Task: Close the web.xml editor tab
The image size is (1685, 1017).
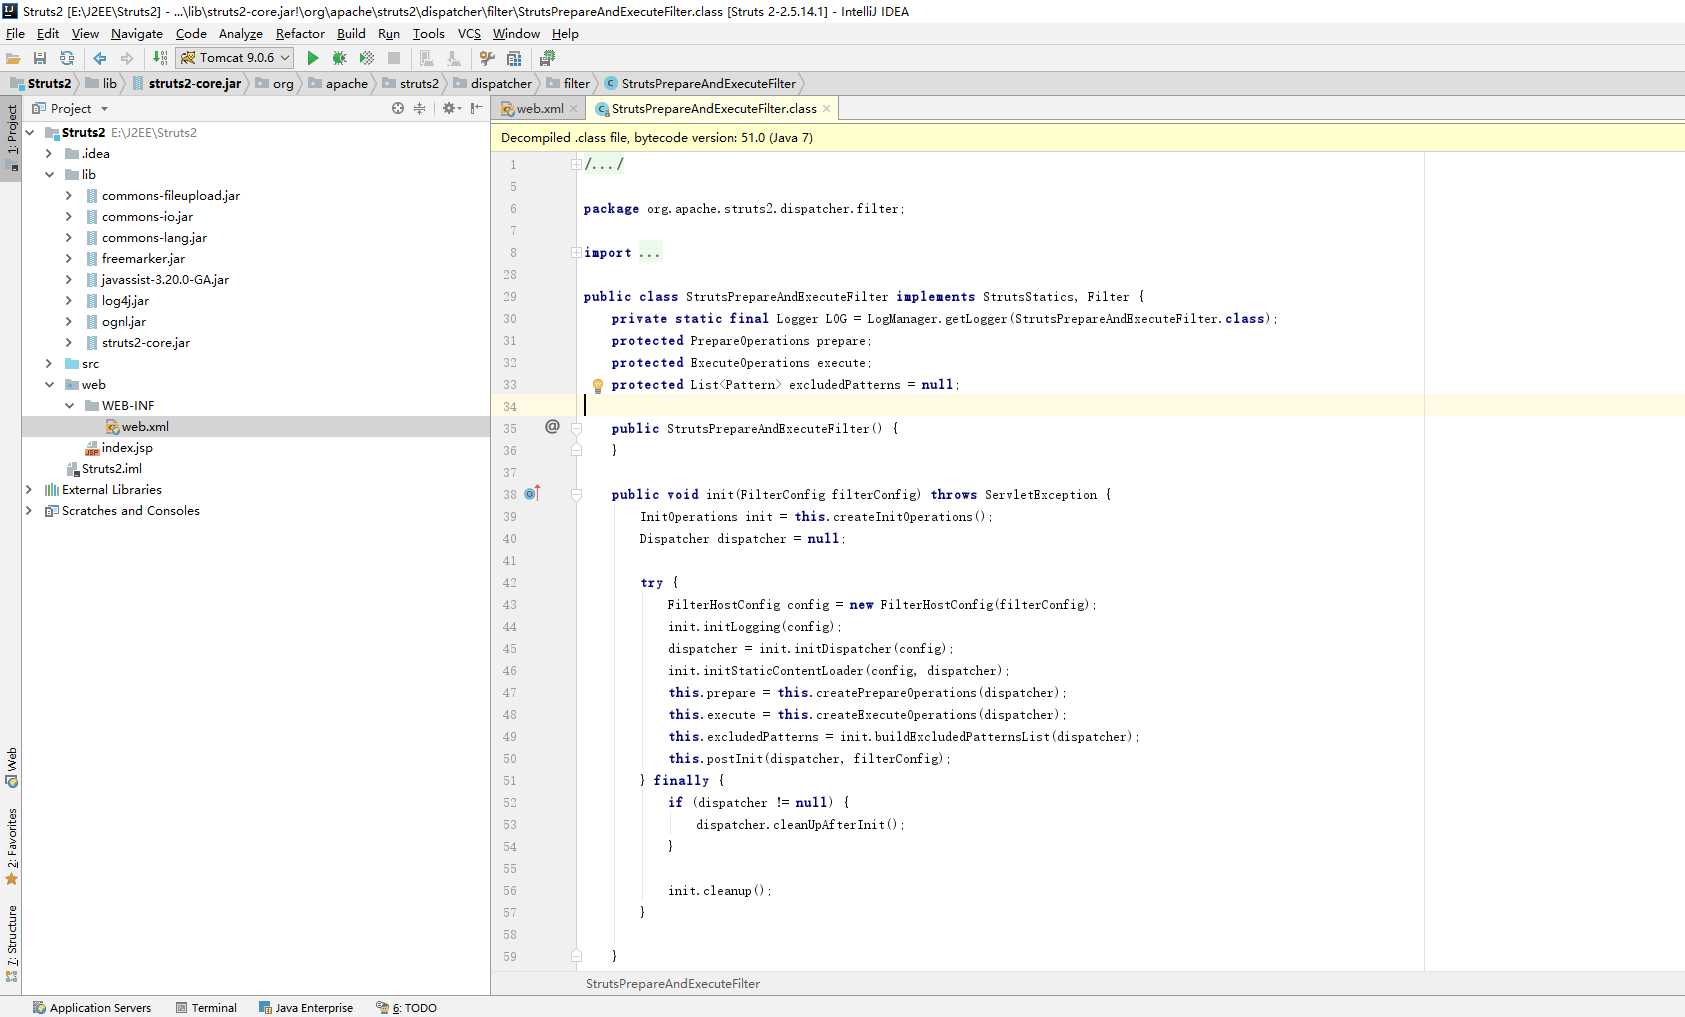Action: 574,109
